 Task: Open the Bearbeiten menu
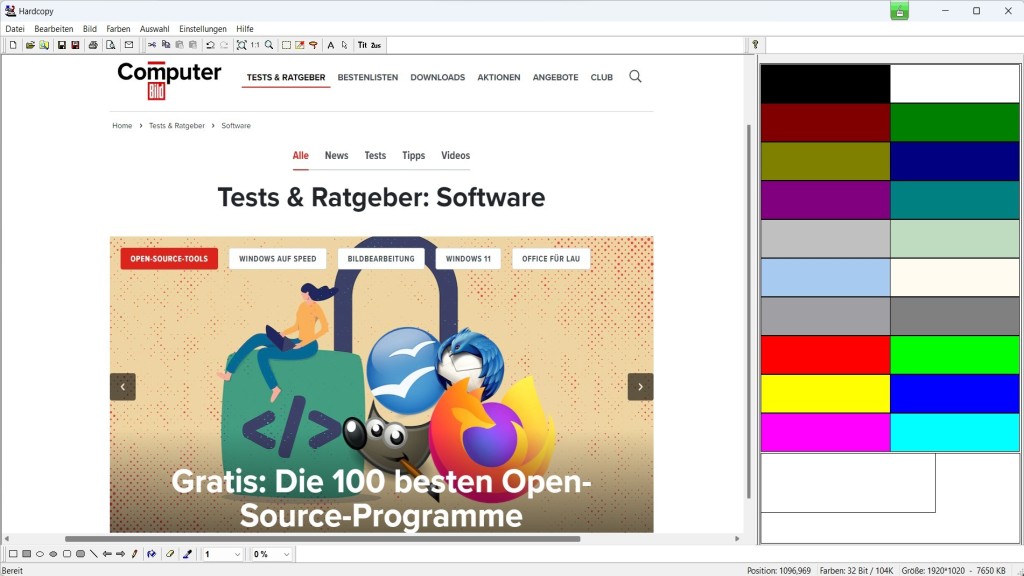coord(54,29)
